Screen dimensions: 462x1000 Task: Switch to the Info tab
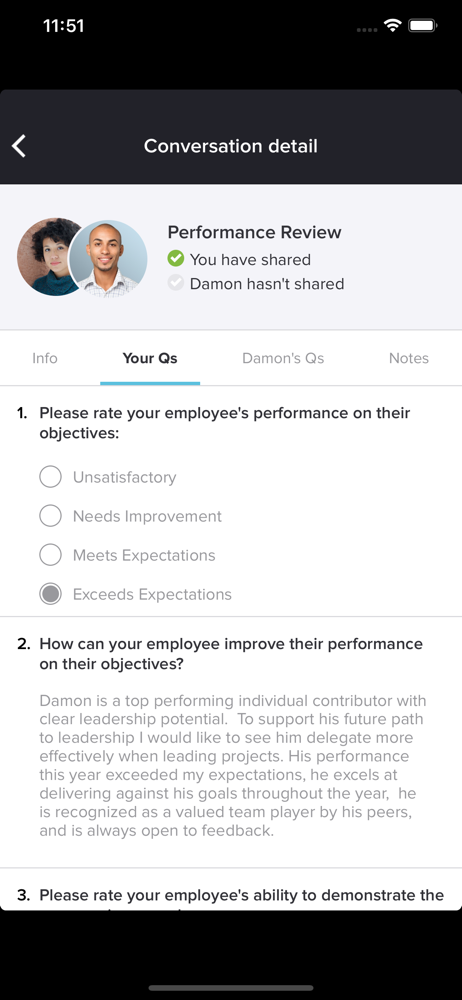click(45, 358)
